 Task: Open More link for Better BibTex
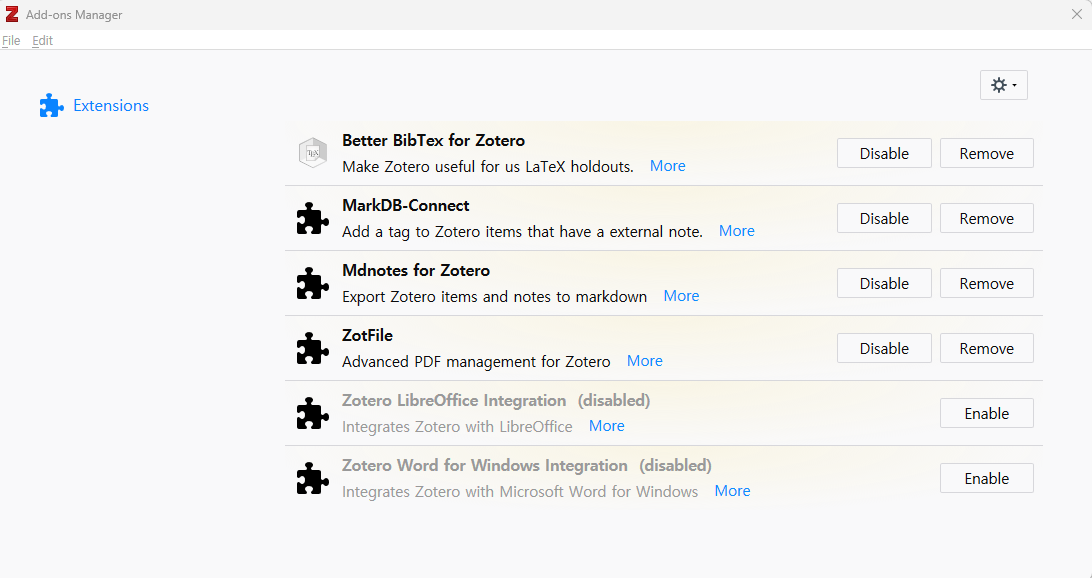point(668,166)
